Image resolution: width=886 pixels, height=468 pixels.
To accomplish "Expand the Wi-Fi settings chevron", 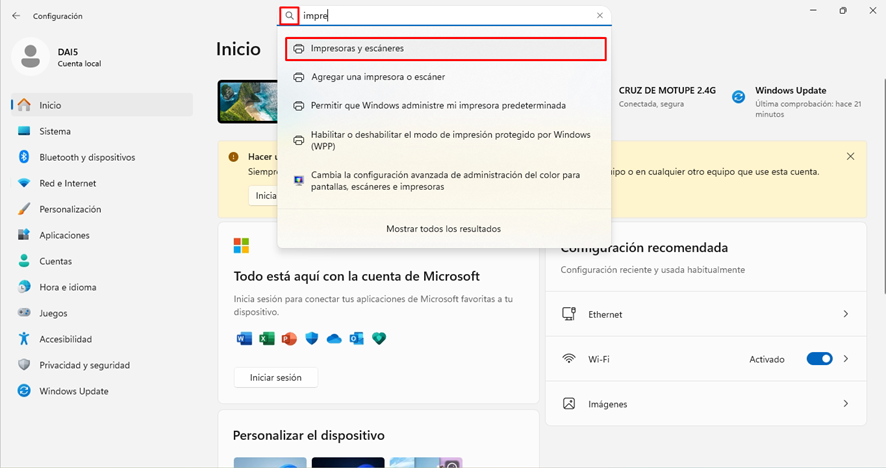I will (845, 359).
